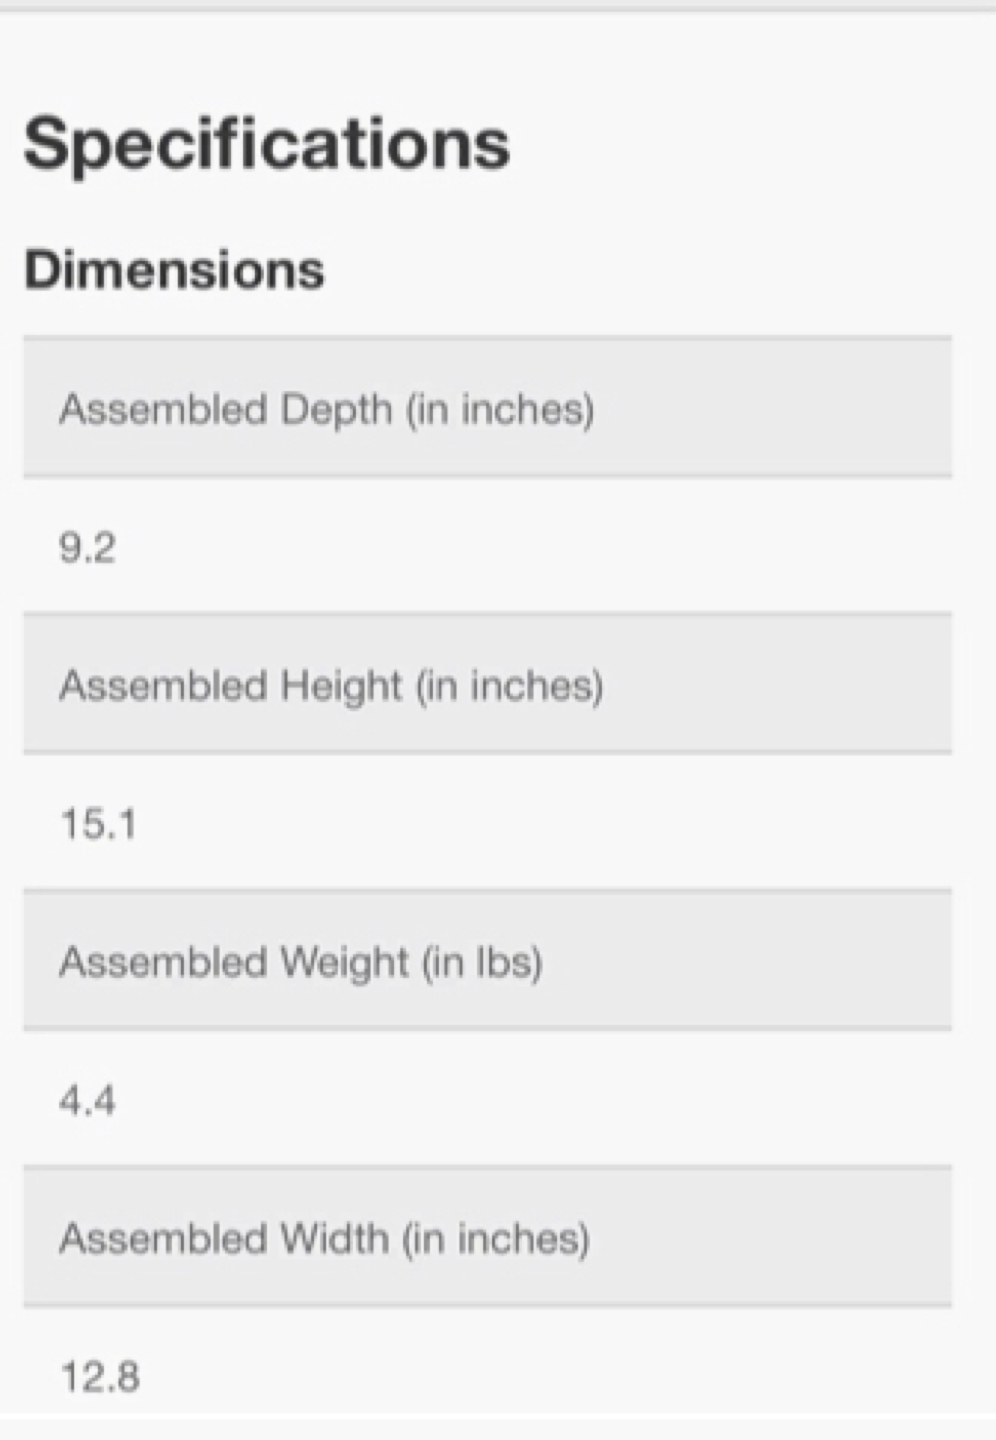This screenshot has height=1440, width=996.
Task: Click the Assembled Weight (in lbs) row
Action: point(487,960)
